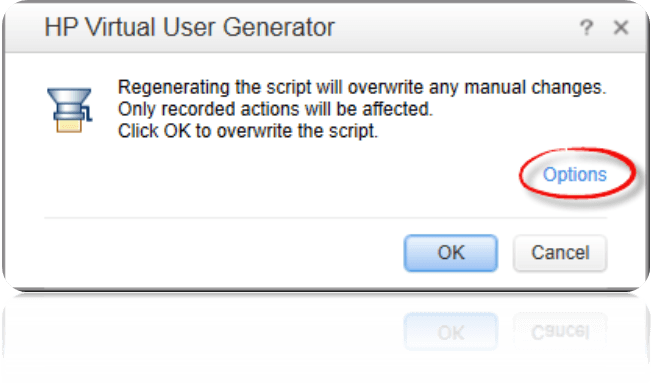Click the empty title bar area before help icon
653x383 pixels.
[x=456, y=28]
